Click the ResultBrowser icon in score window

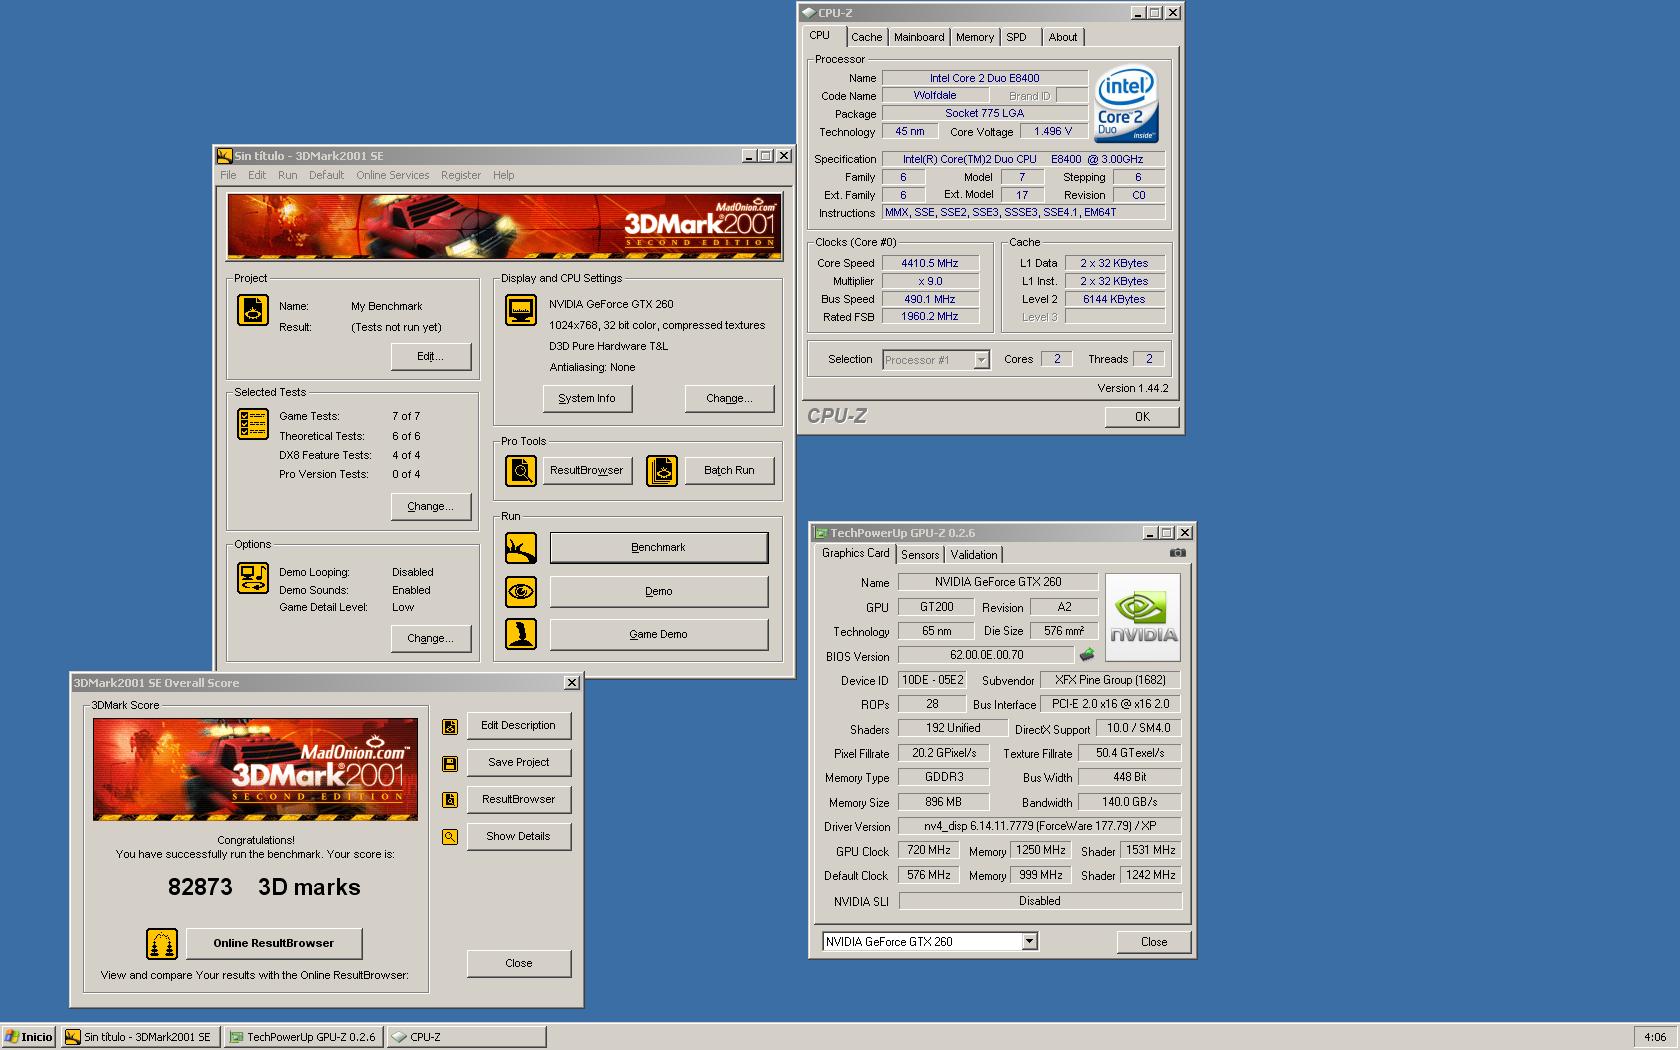[x=450, y=800]
